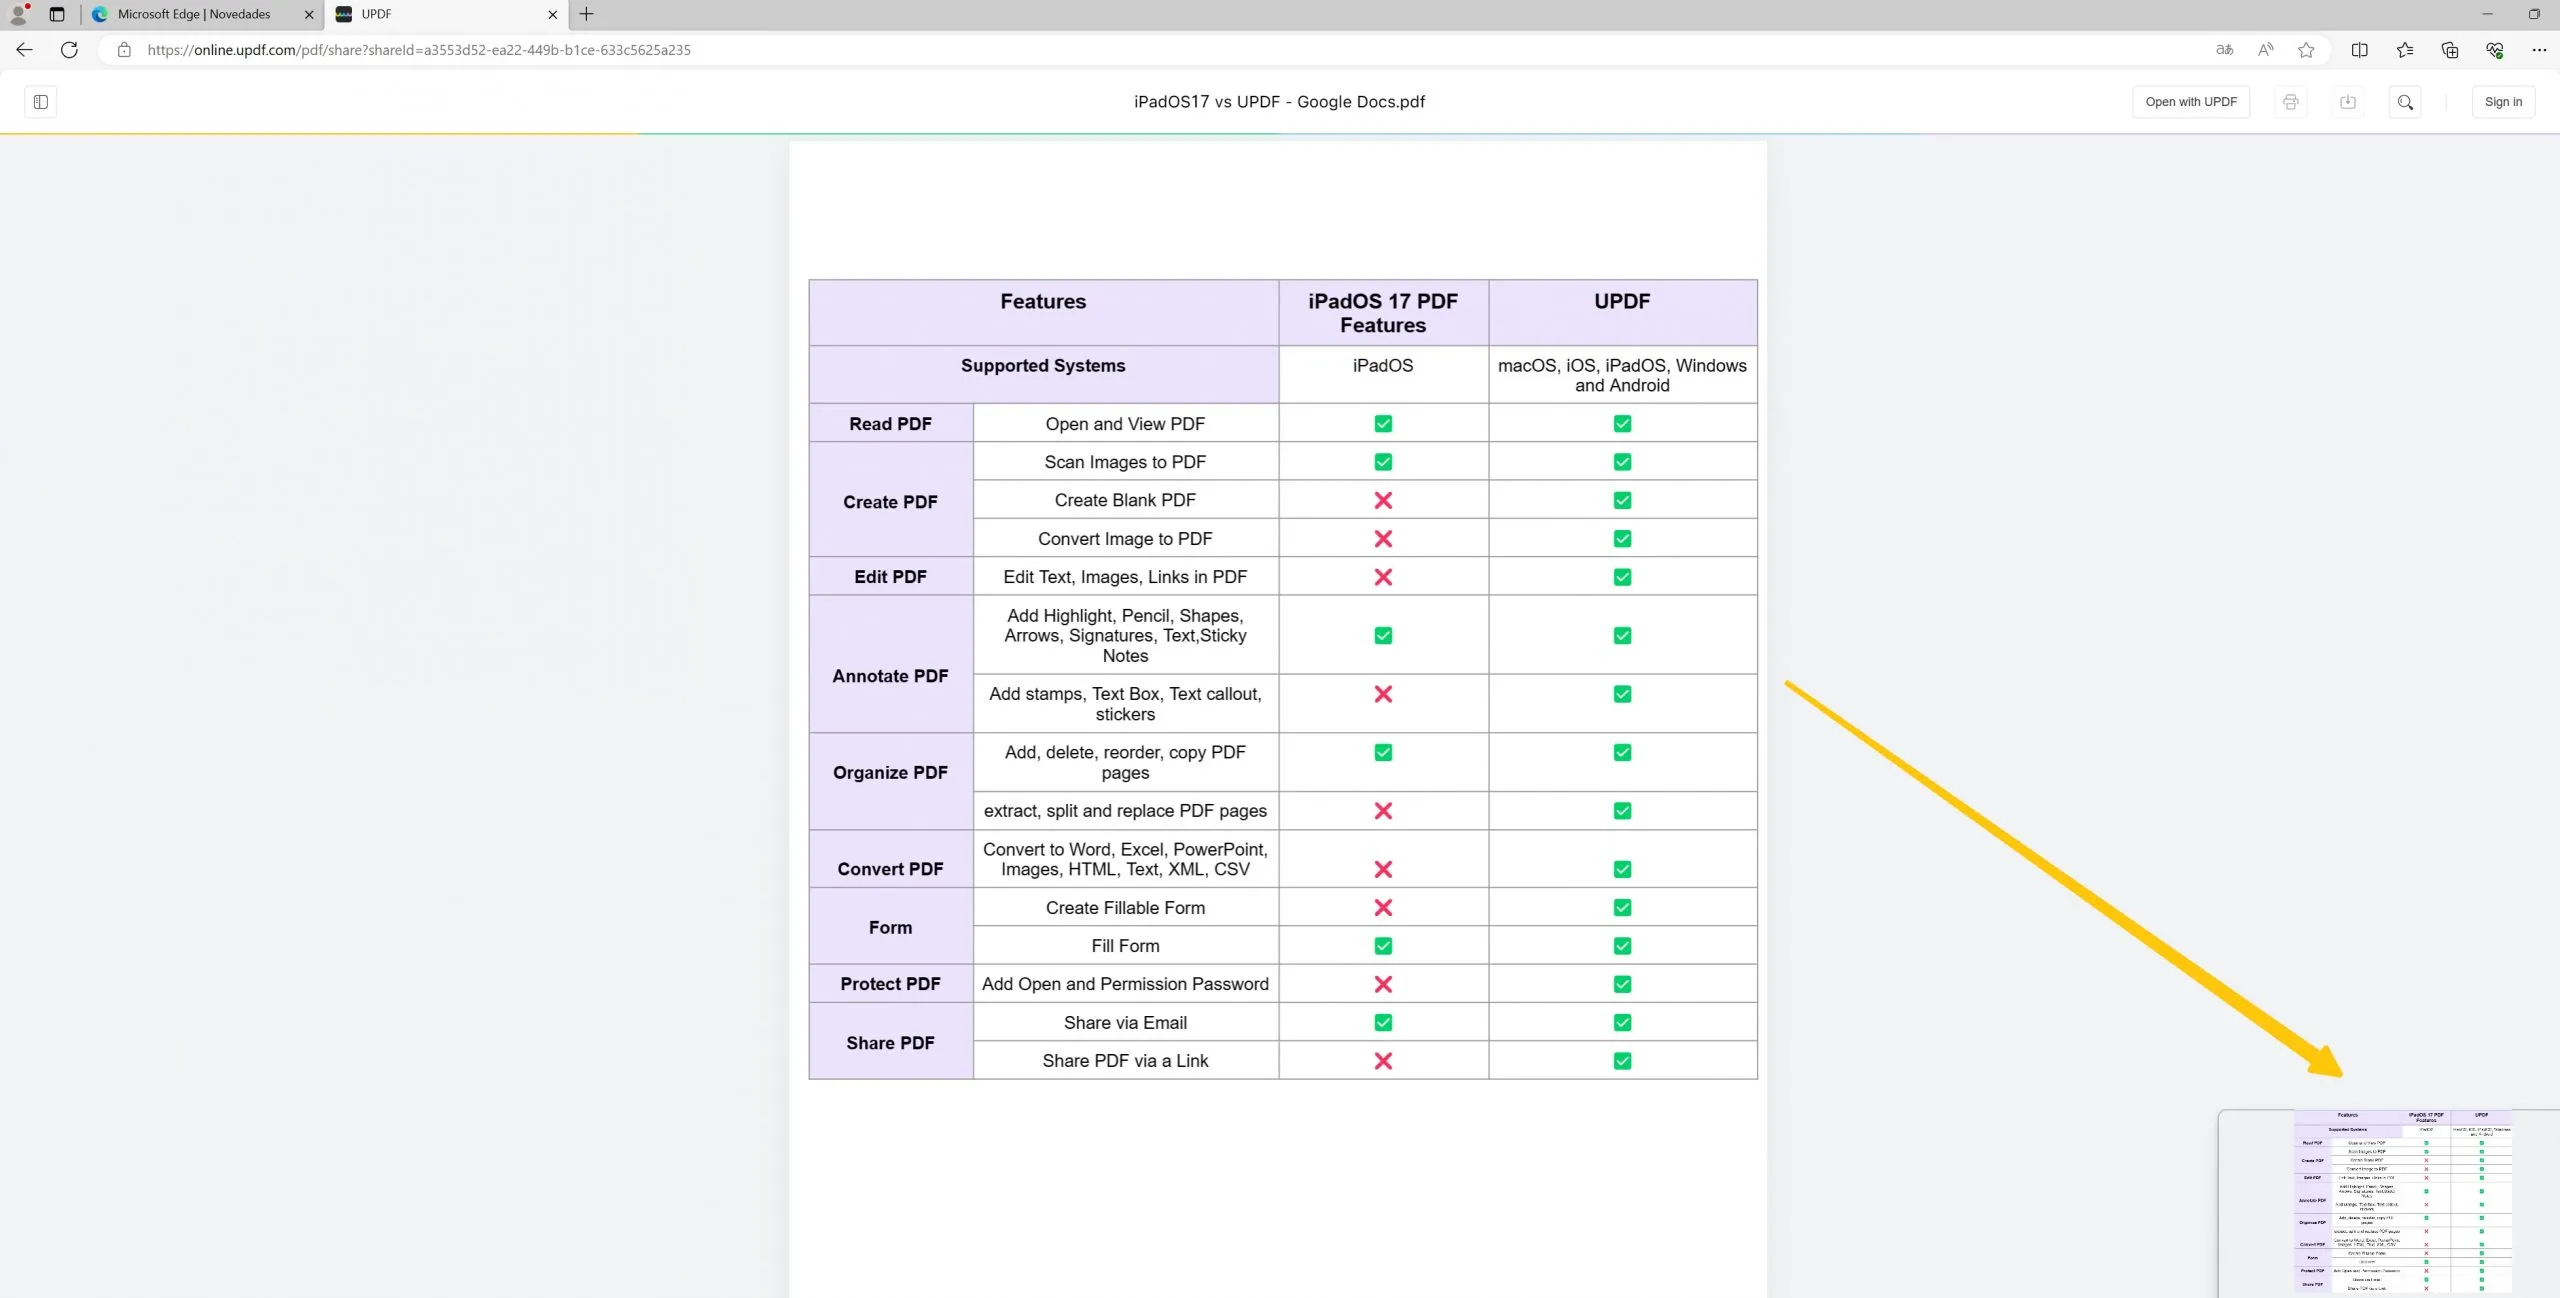The width and height of the screenshot is (2560, 1298).
Task: Click Share PDF via a Link text
Action: click(1125, 1061)
